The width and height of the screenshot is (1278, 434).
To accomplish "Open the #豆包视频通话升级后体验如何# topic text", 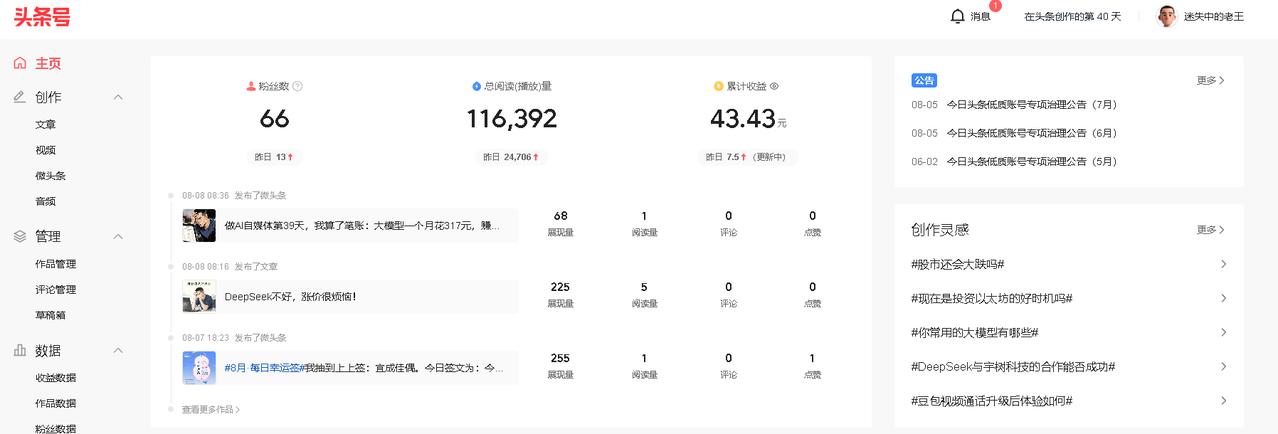I will tap(991, 400).
